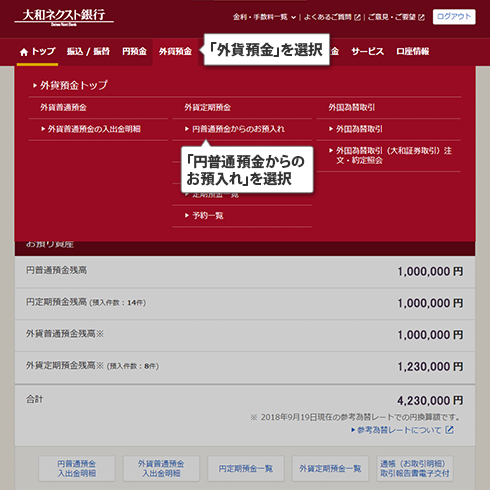Open 外貨普通預金の入出金明細 link
This screenshot has width=490, height=490.
click(91, 129)
